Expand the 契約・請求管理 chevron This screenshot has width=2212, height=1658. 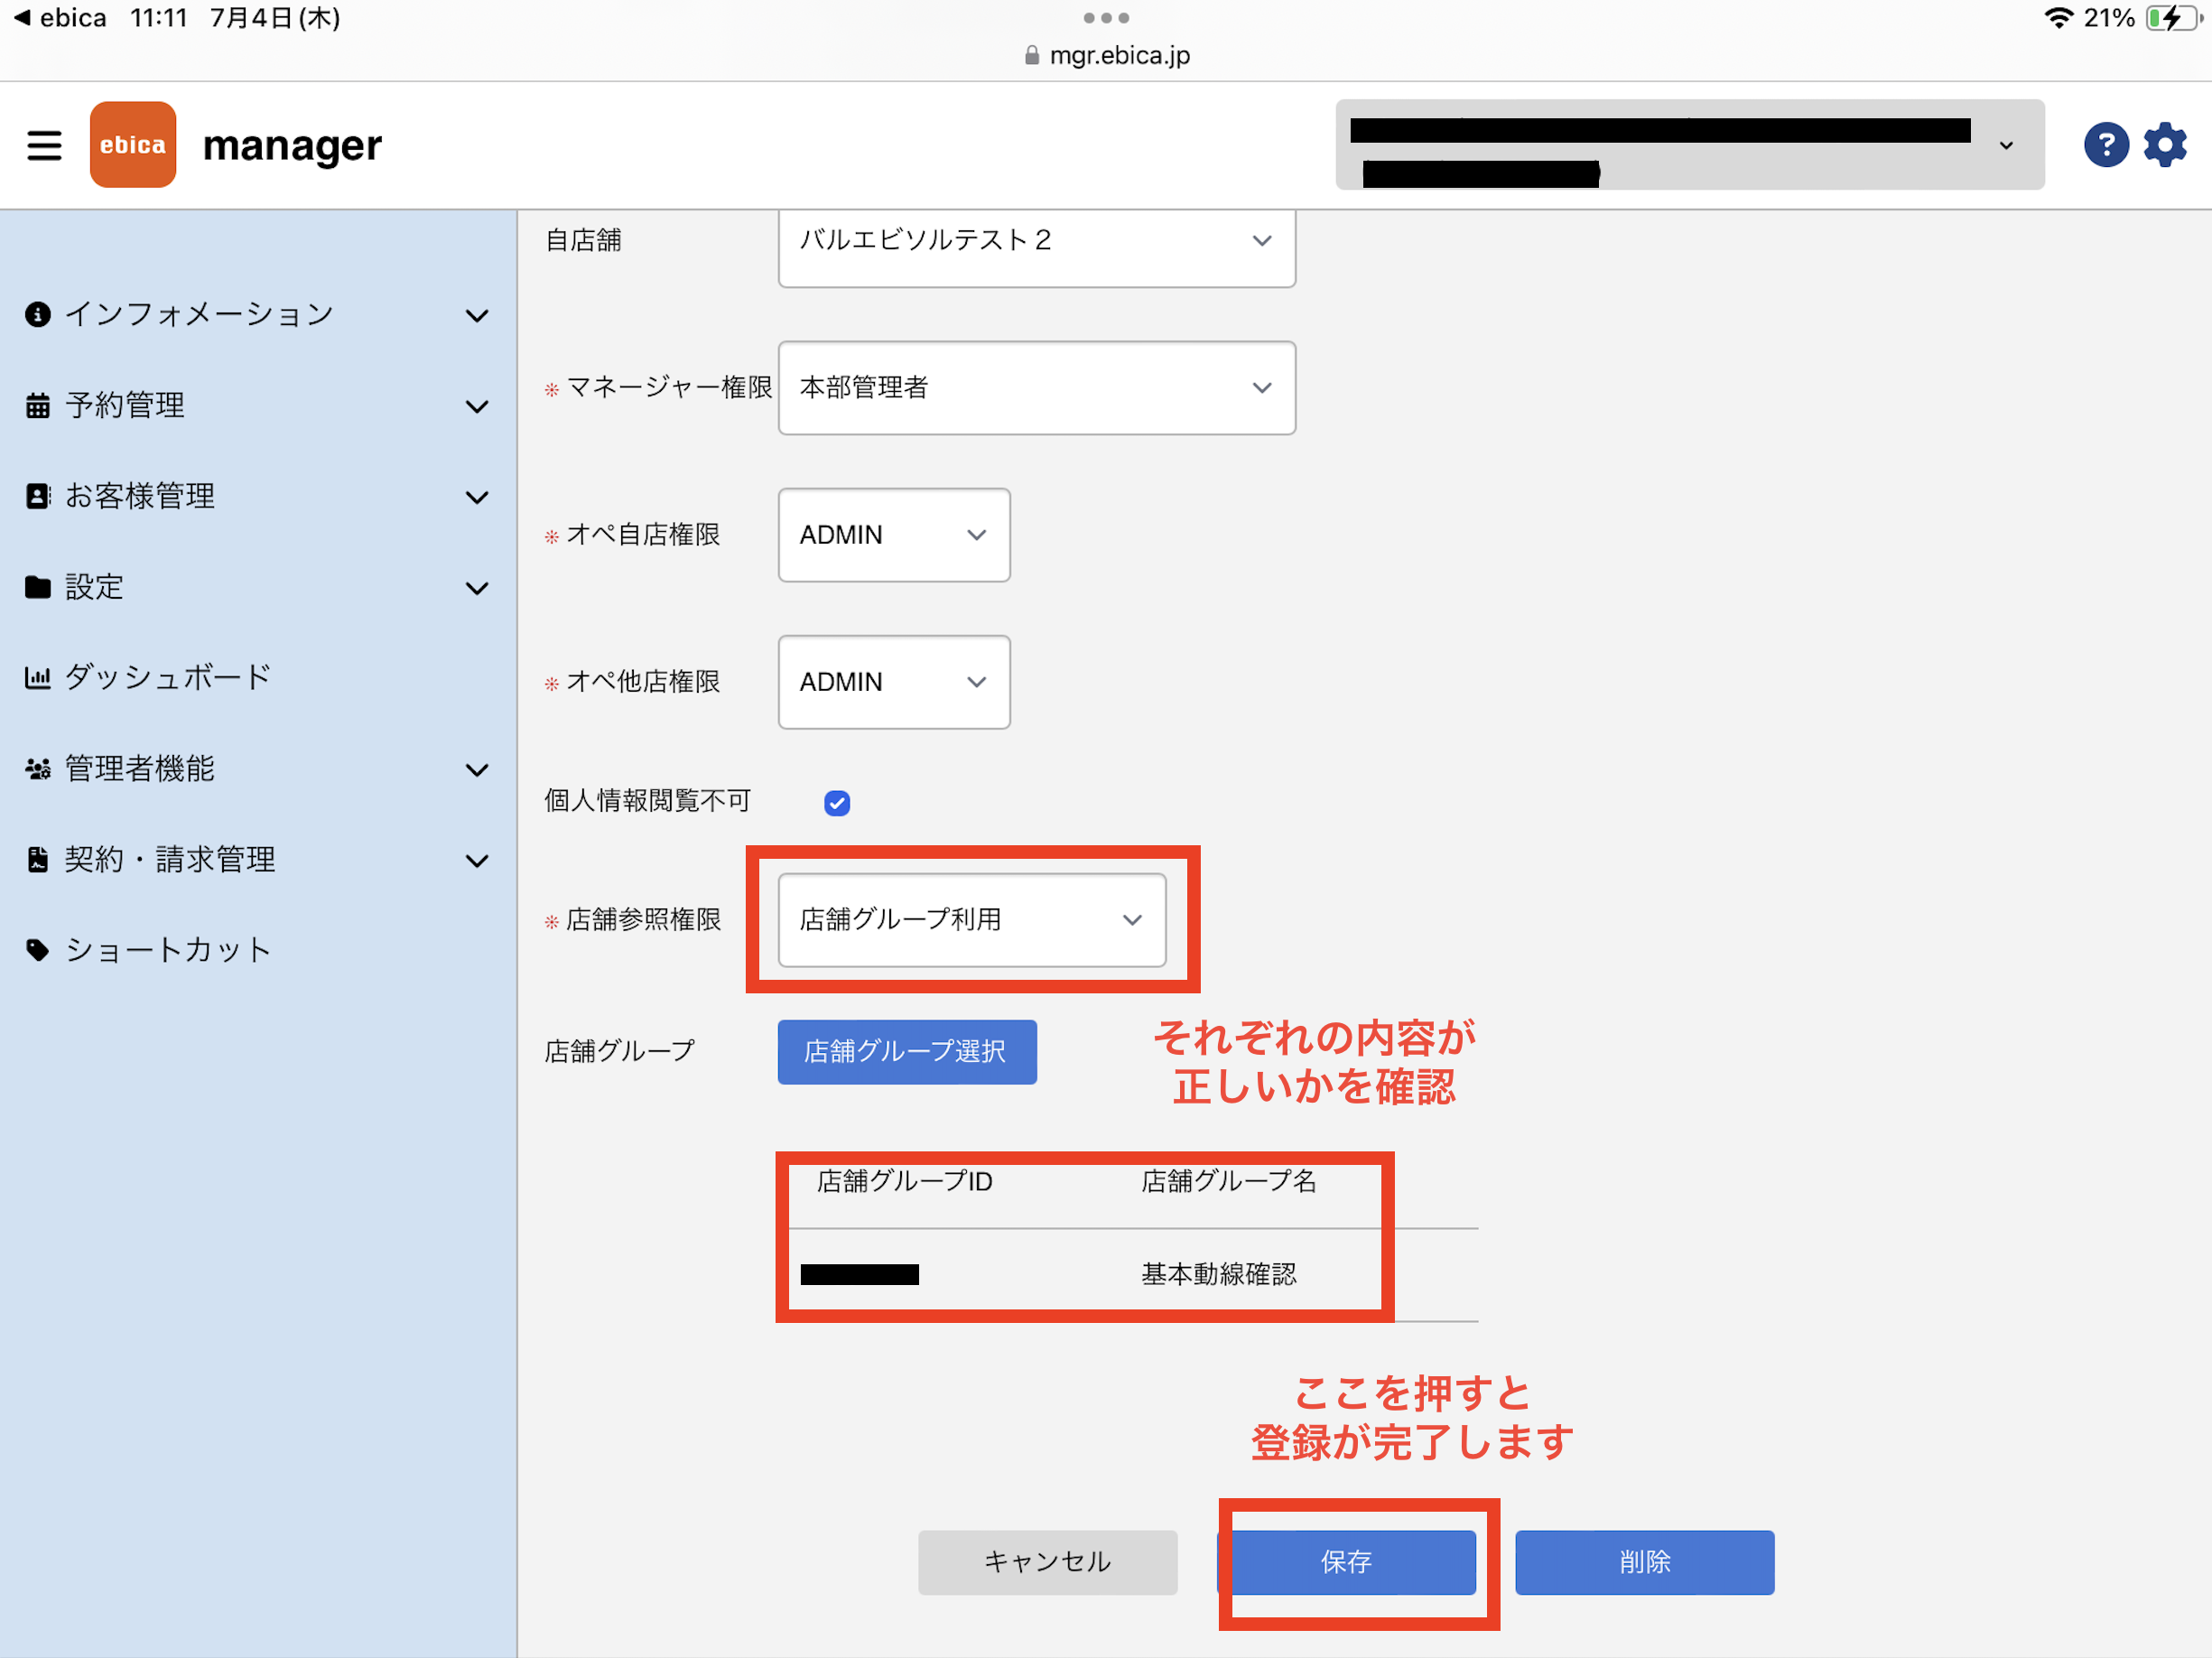click(478, 861)
